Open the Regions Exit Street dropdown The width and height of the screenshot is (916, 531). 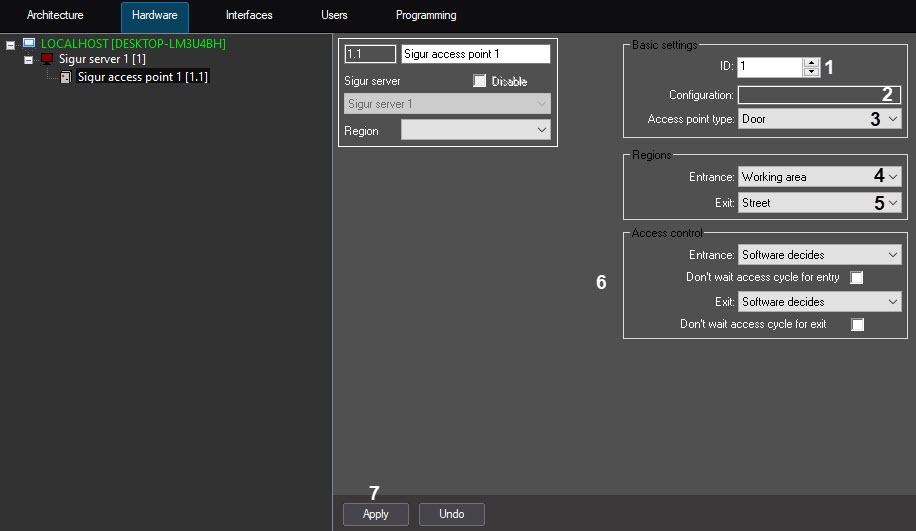pyautogui.click(x=819, y=203)
